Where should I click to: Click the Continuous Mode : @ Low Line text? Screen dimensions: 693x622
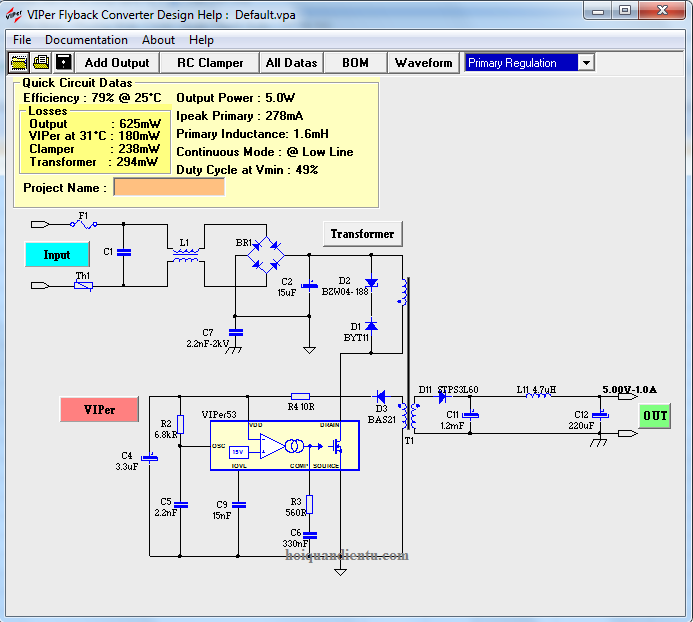click(265, 152)
